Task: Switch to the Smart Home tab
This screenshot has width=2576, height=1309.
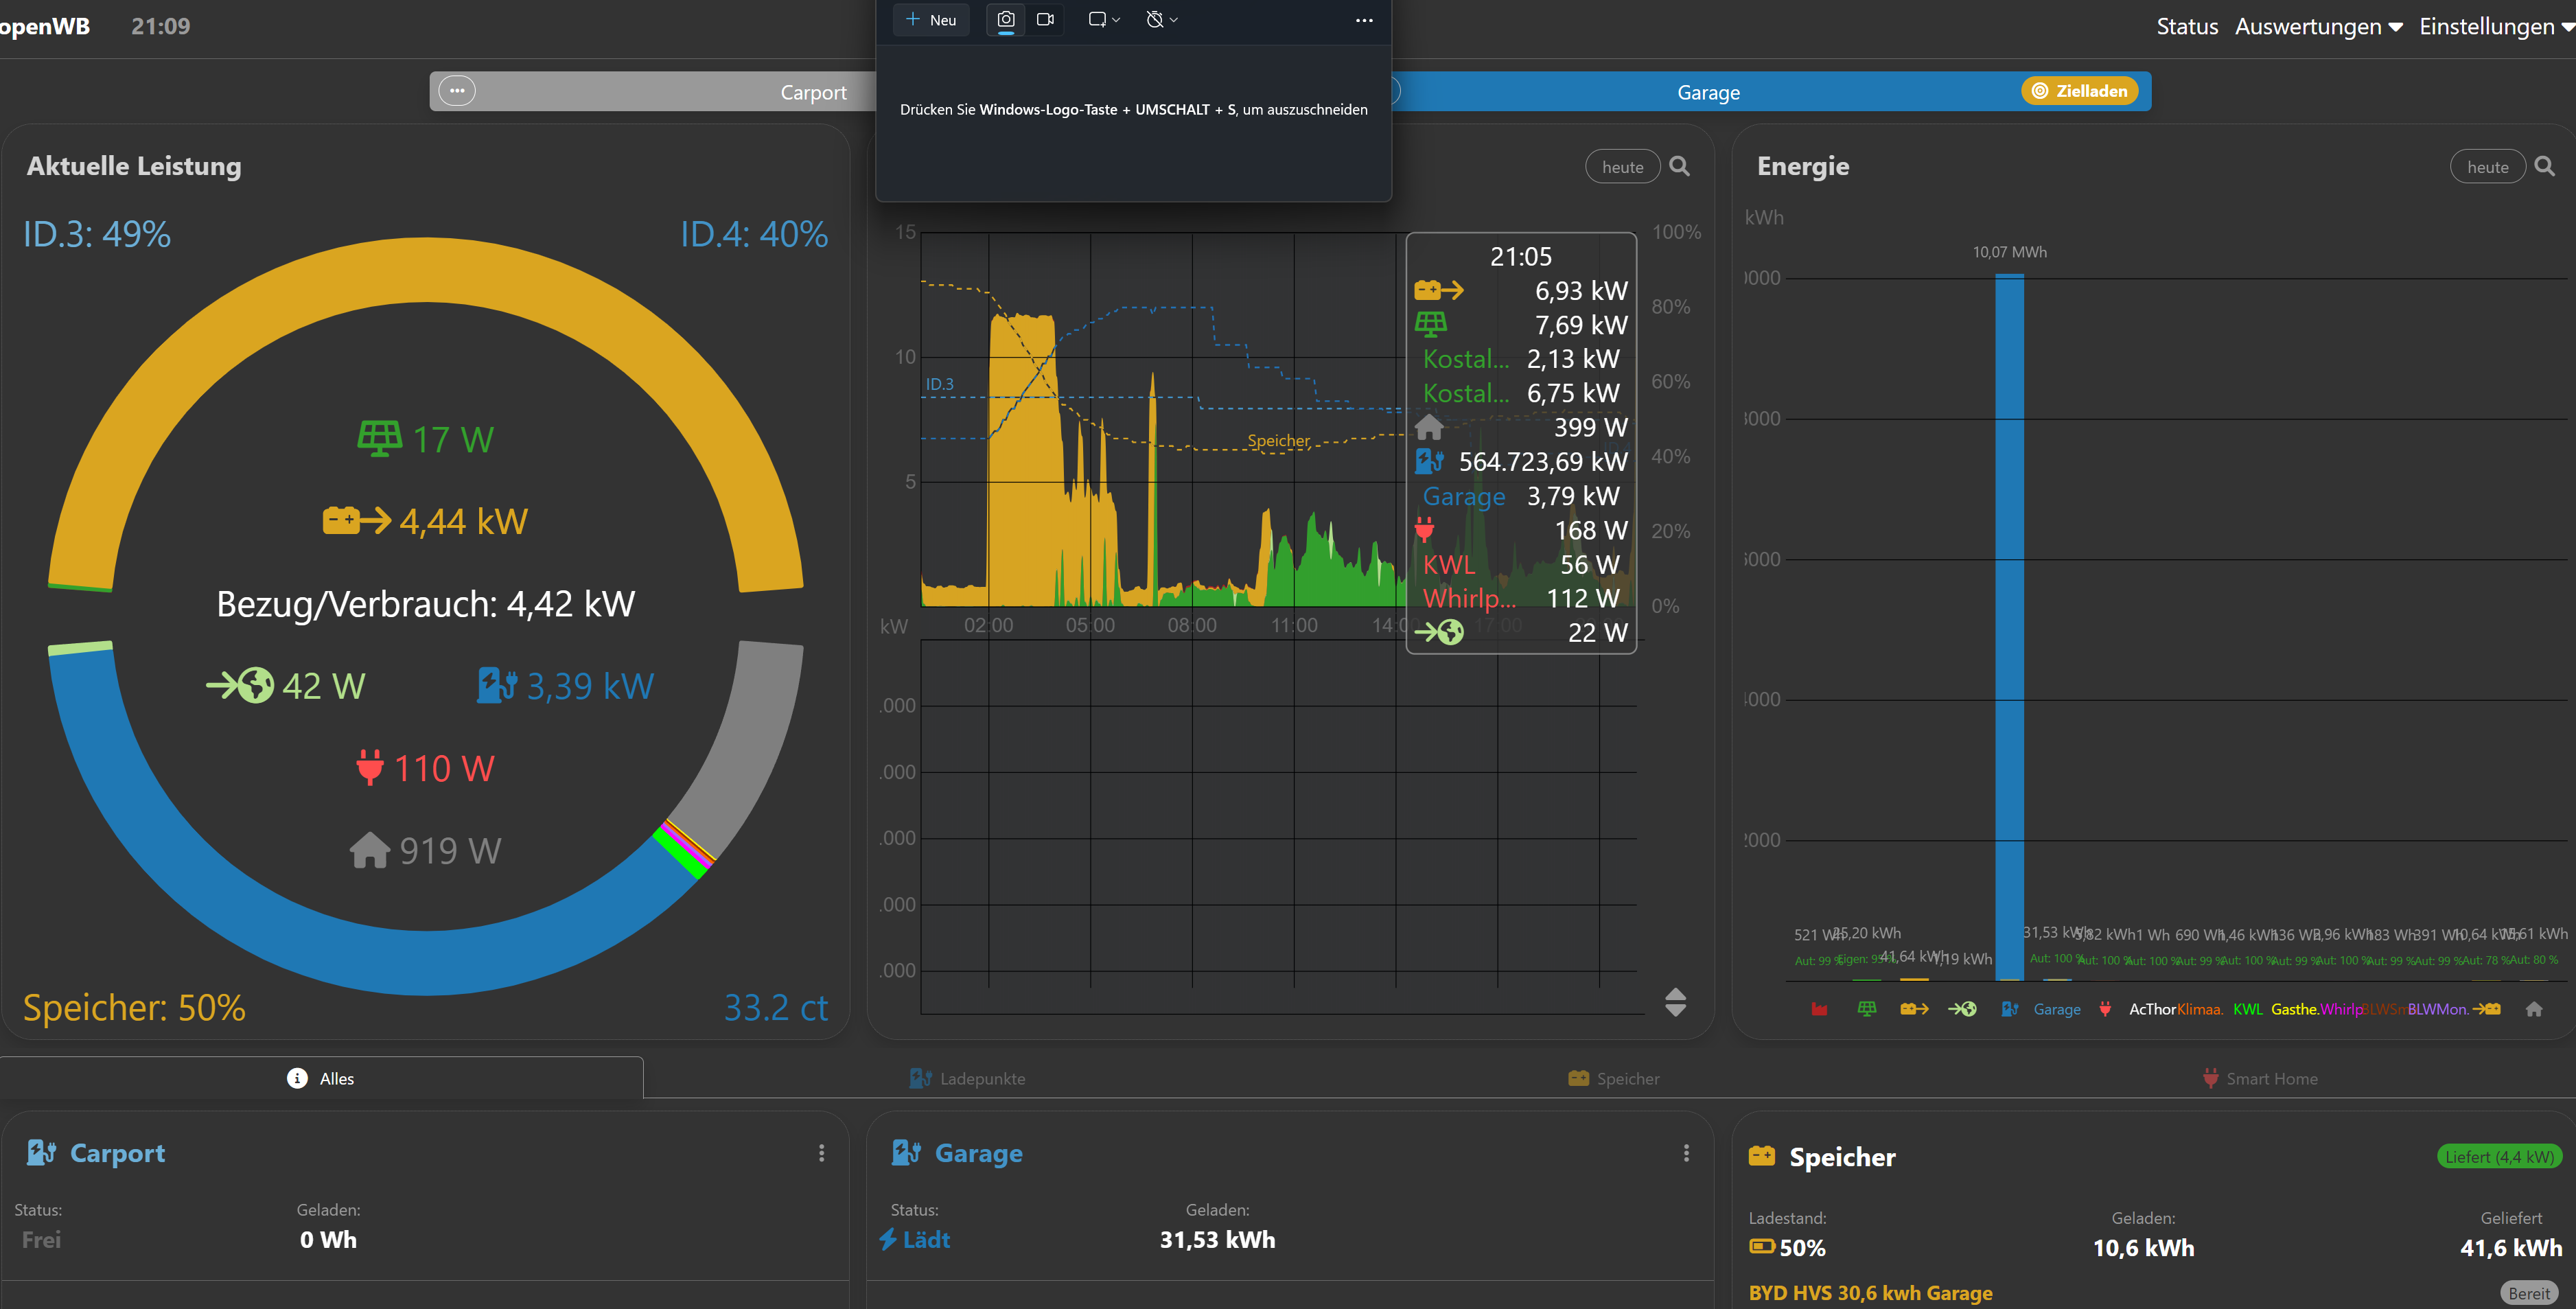Action: [2260, 1078]
